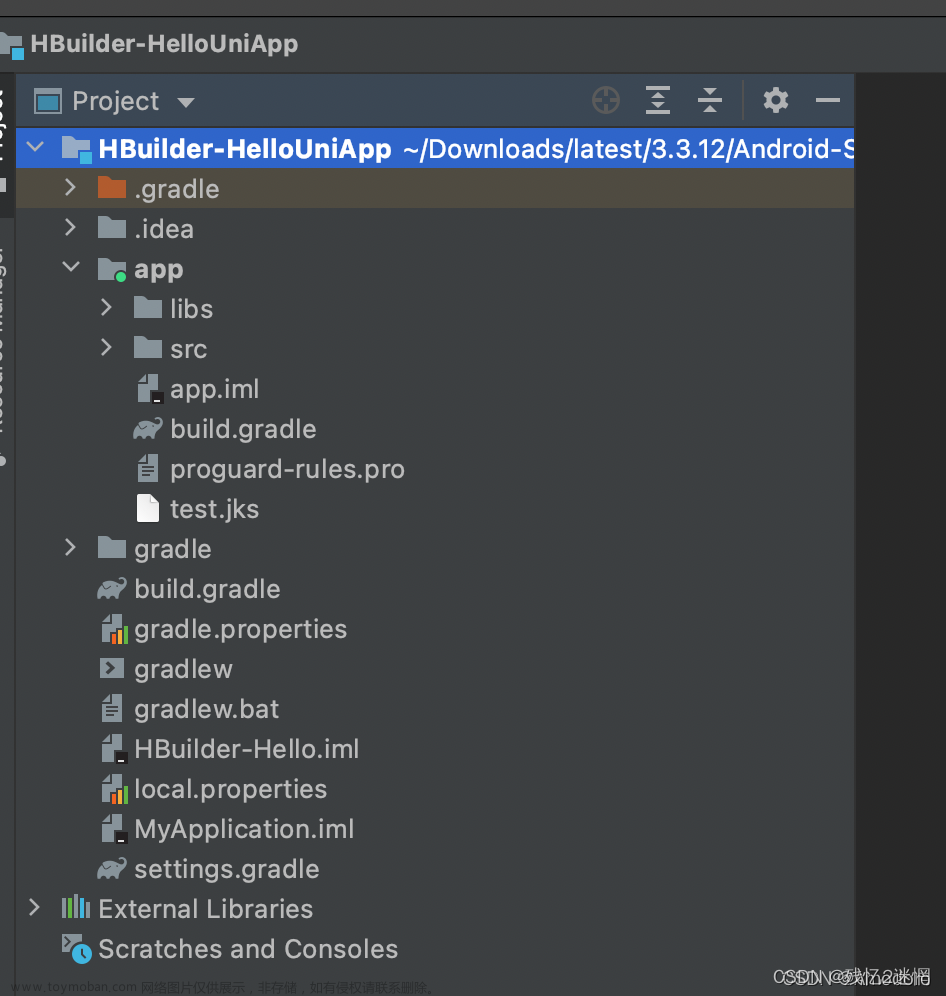Expand the .idea folder chevron
The height and width of the screenshot is (996, 946).
click(x=70, y=227)
